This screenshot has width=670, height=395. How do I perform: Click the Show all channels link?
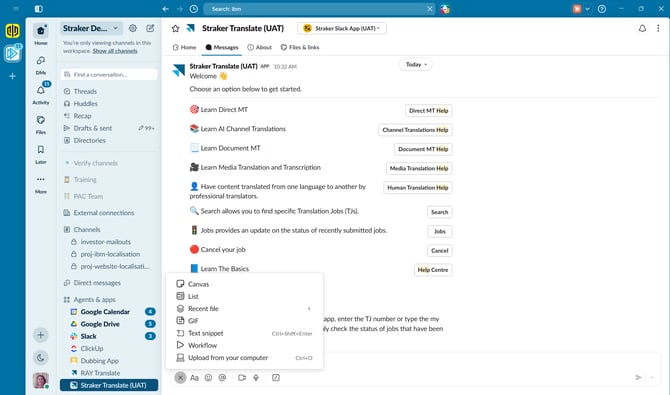[115, 51]
